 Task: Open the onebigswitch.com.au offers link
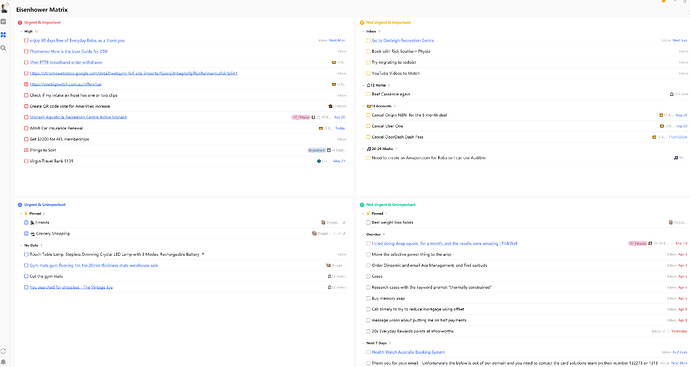click(66, 84)
